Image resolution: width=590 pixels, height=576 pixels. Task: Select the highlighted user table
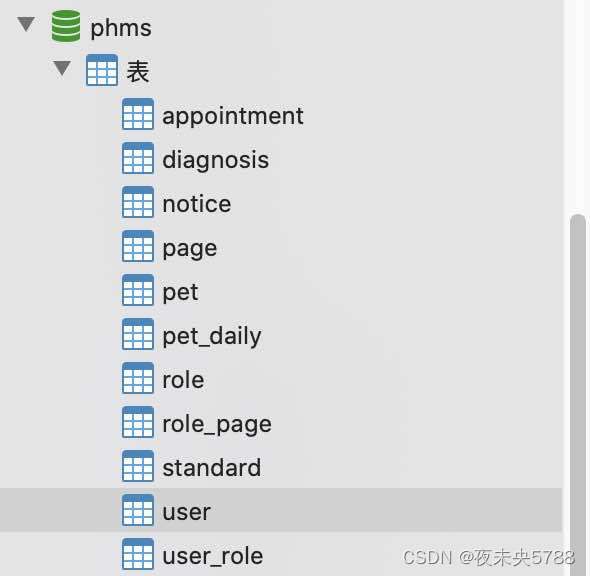coord(281,510)
